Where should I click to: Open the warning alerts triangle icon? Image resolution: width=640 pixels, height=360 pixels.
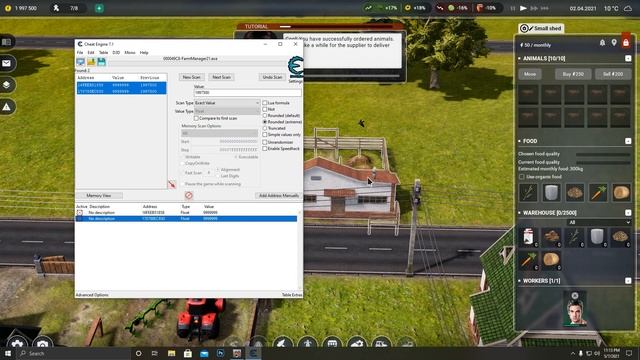[7, 107]
